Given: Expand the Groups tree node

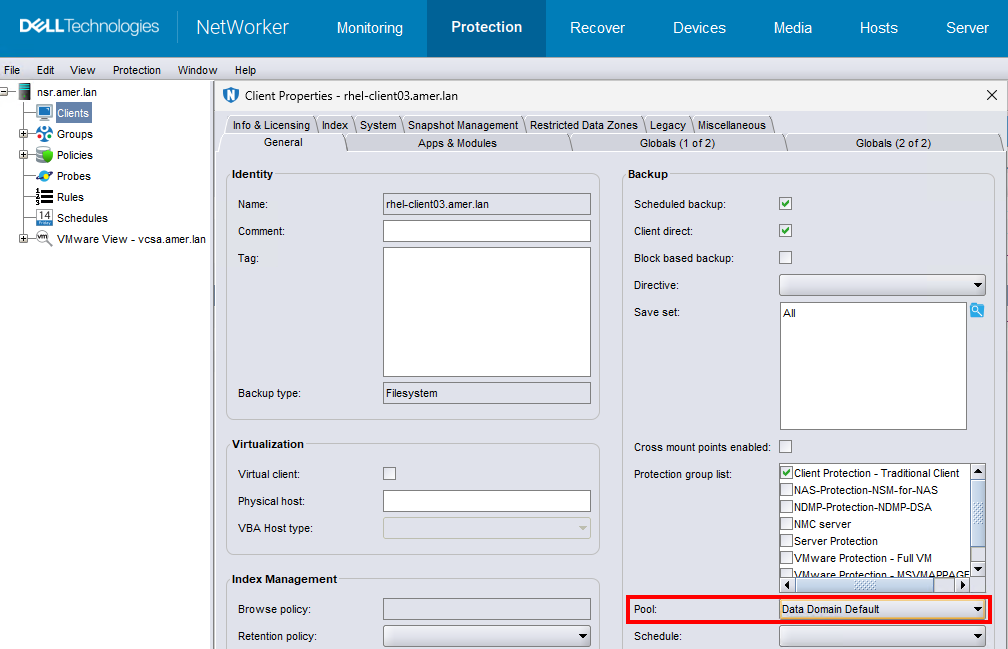Looking at the screenshot, I should (23, 134).
